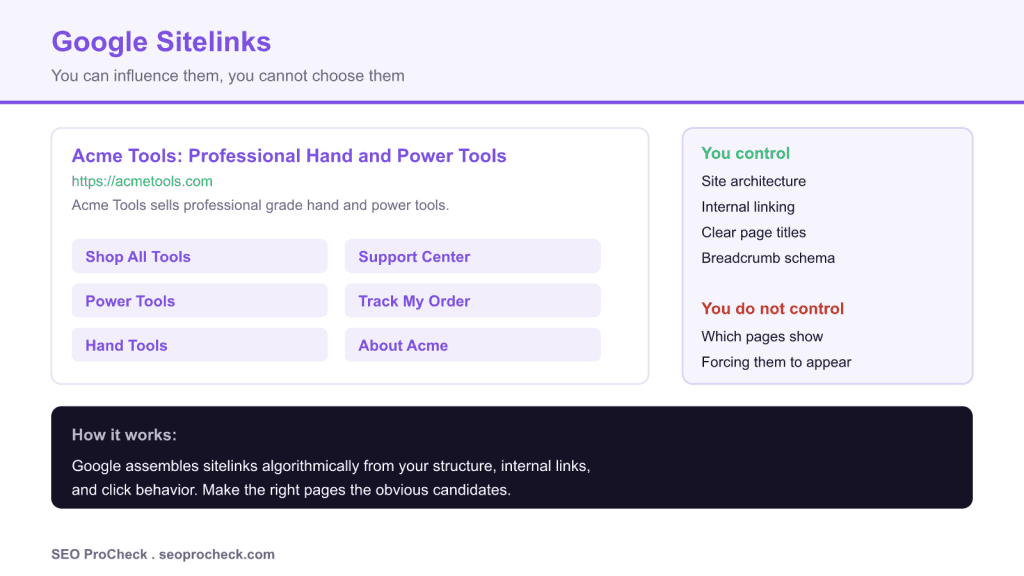The height and width of the screenshot is (576, 1024).
Task: Go to the Support Center sitelink
Action: pyautogui.click(x=472, y=256)
